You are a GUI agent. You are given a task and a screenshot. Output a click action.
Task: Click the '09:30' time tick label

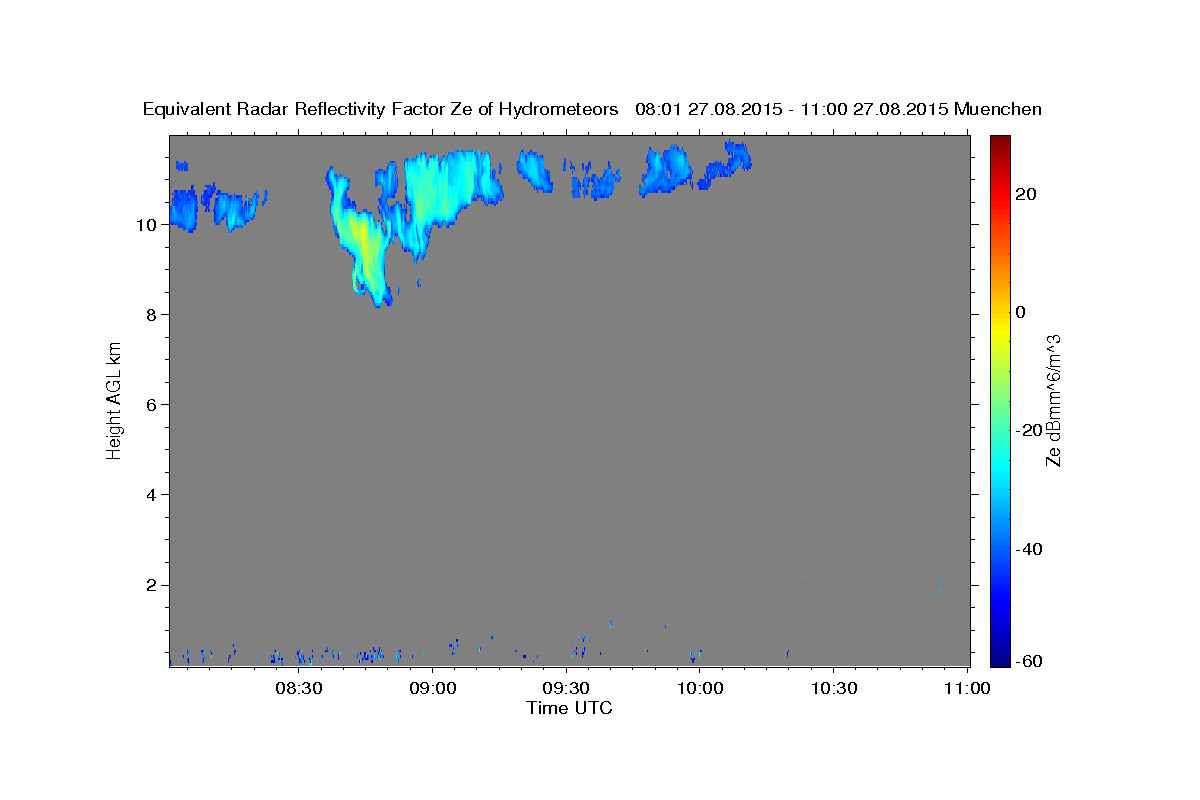566,688
